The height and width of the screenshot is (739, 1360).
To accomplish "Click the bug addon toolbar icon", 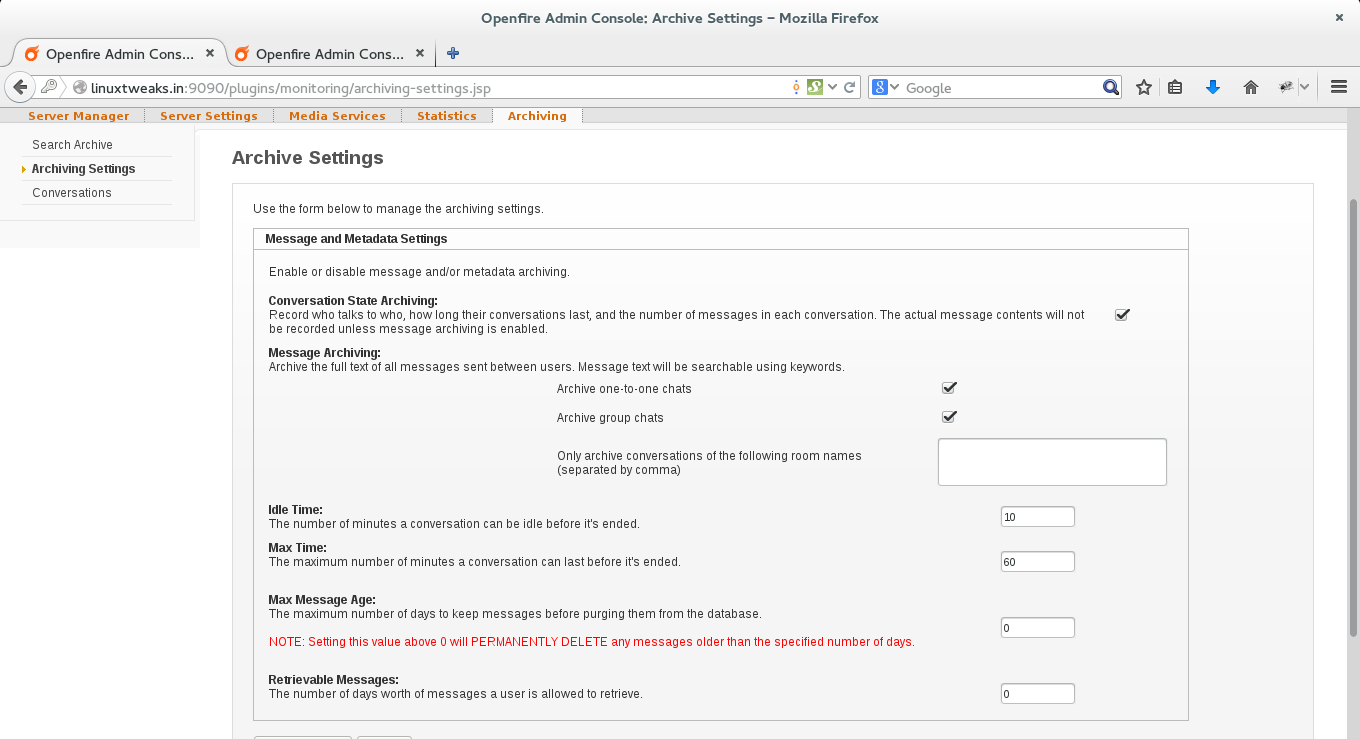I will click(1286, 87).
